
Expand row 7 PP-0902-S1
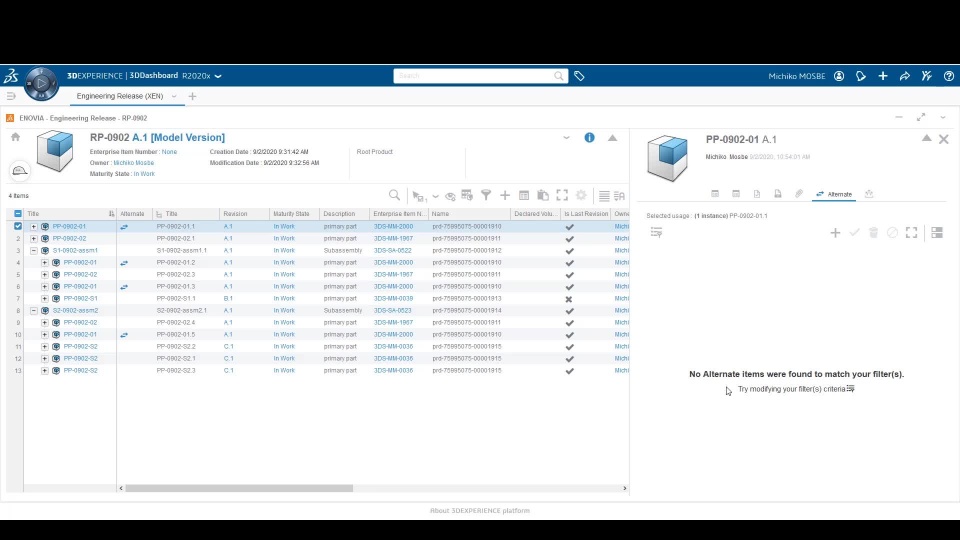[45, 299]
